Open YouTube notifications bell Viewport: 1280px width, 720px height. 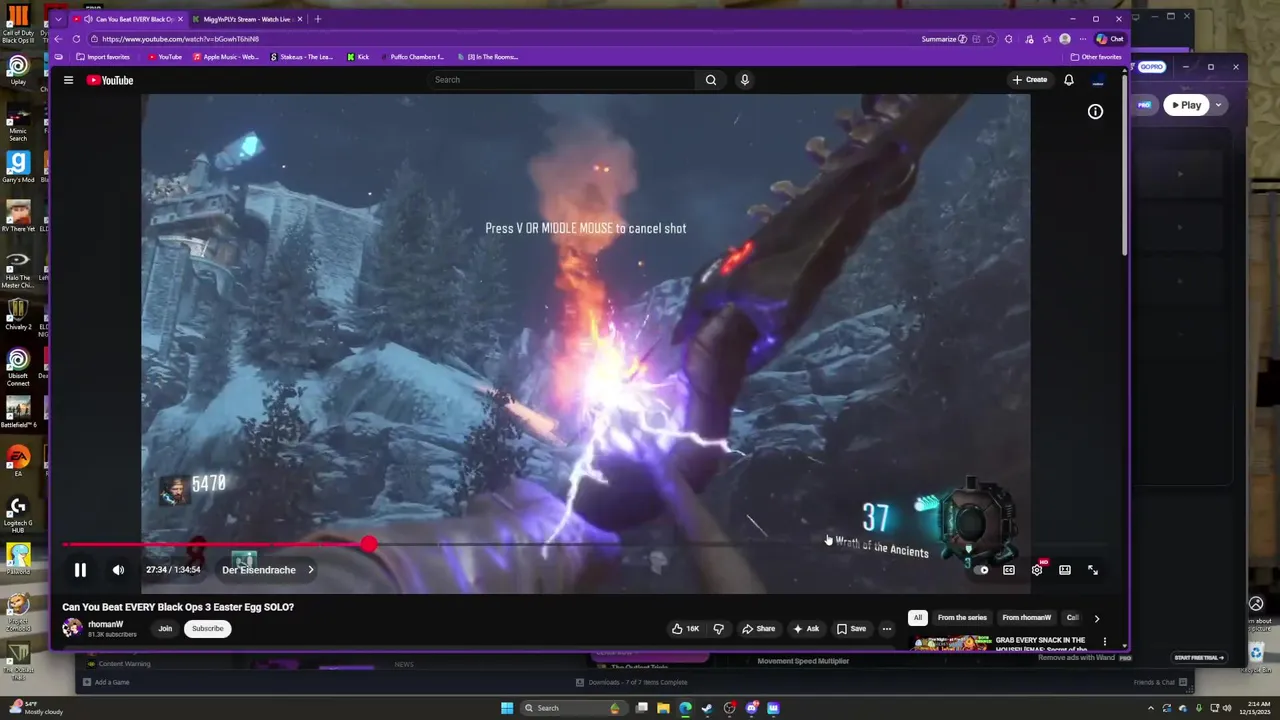point(1069,80)
